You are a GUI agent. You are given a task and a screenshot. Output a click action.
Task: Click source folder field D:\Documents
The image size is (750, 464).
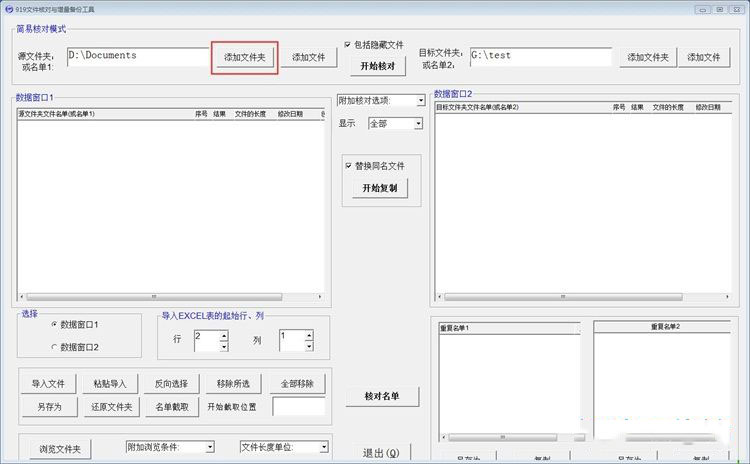138,56
